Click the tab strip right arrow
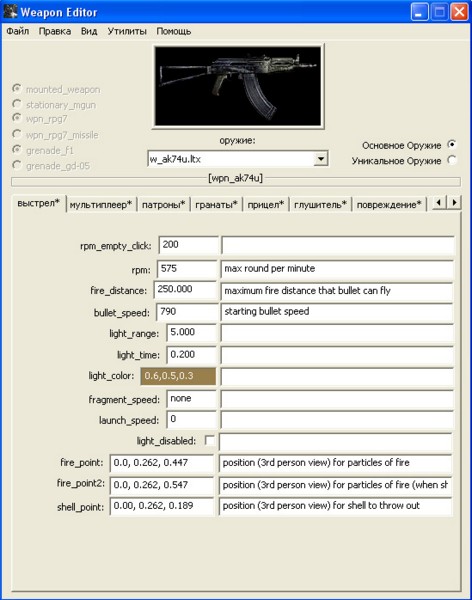 click(x=454, y=202)
